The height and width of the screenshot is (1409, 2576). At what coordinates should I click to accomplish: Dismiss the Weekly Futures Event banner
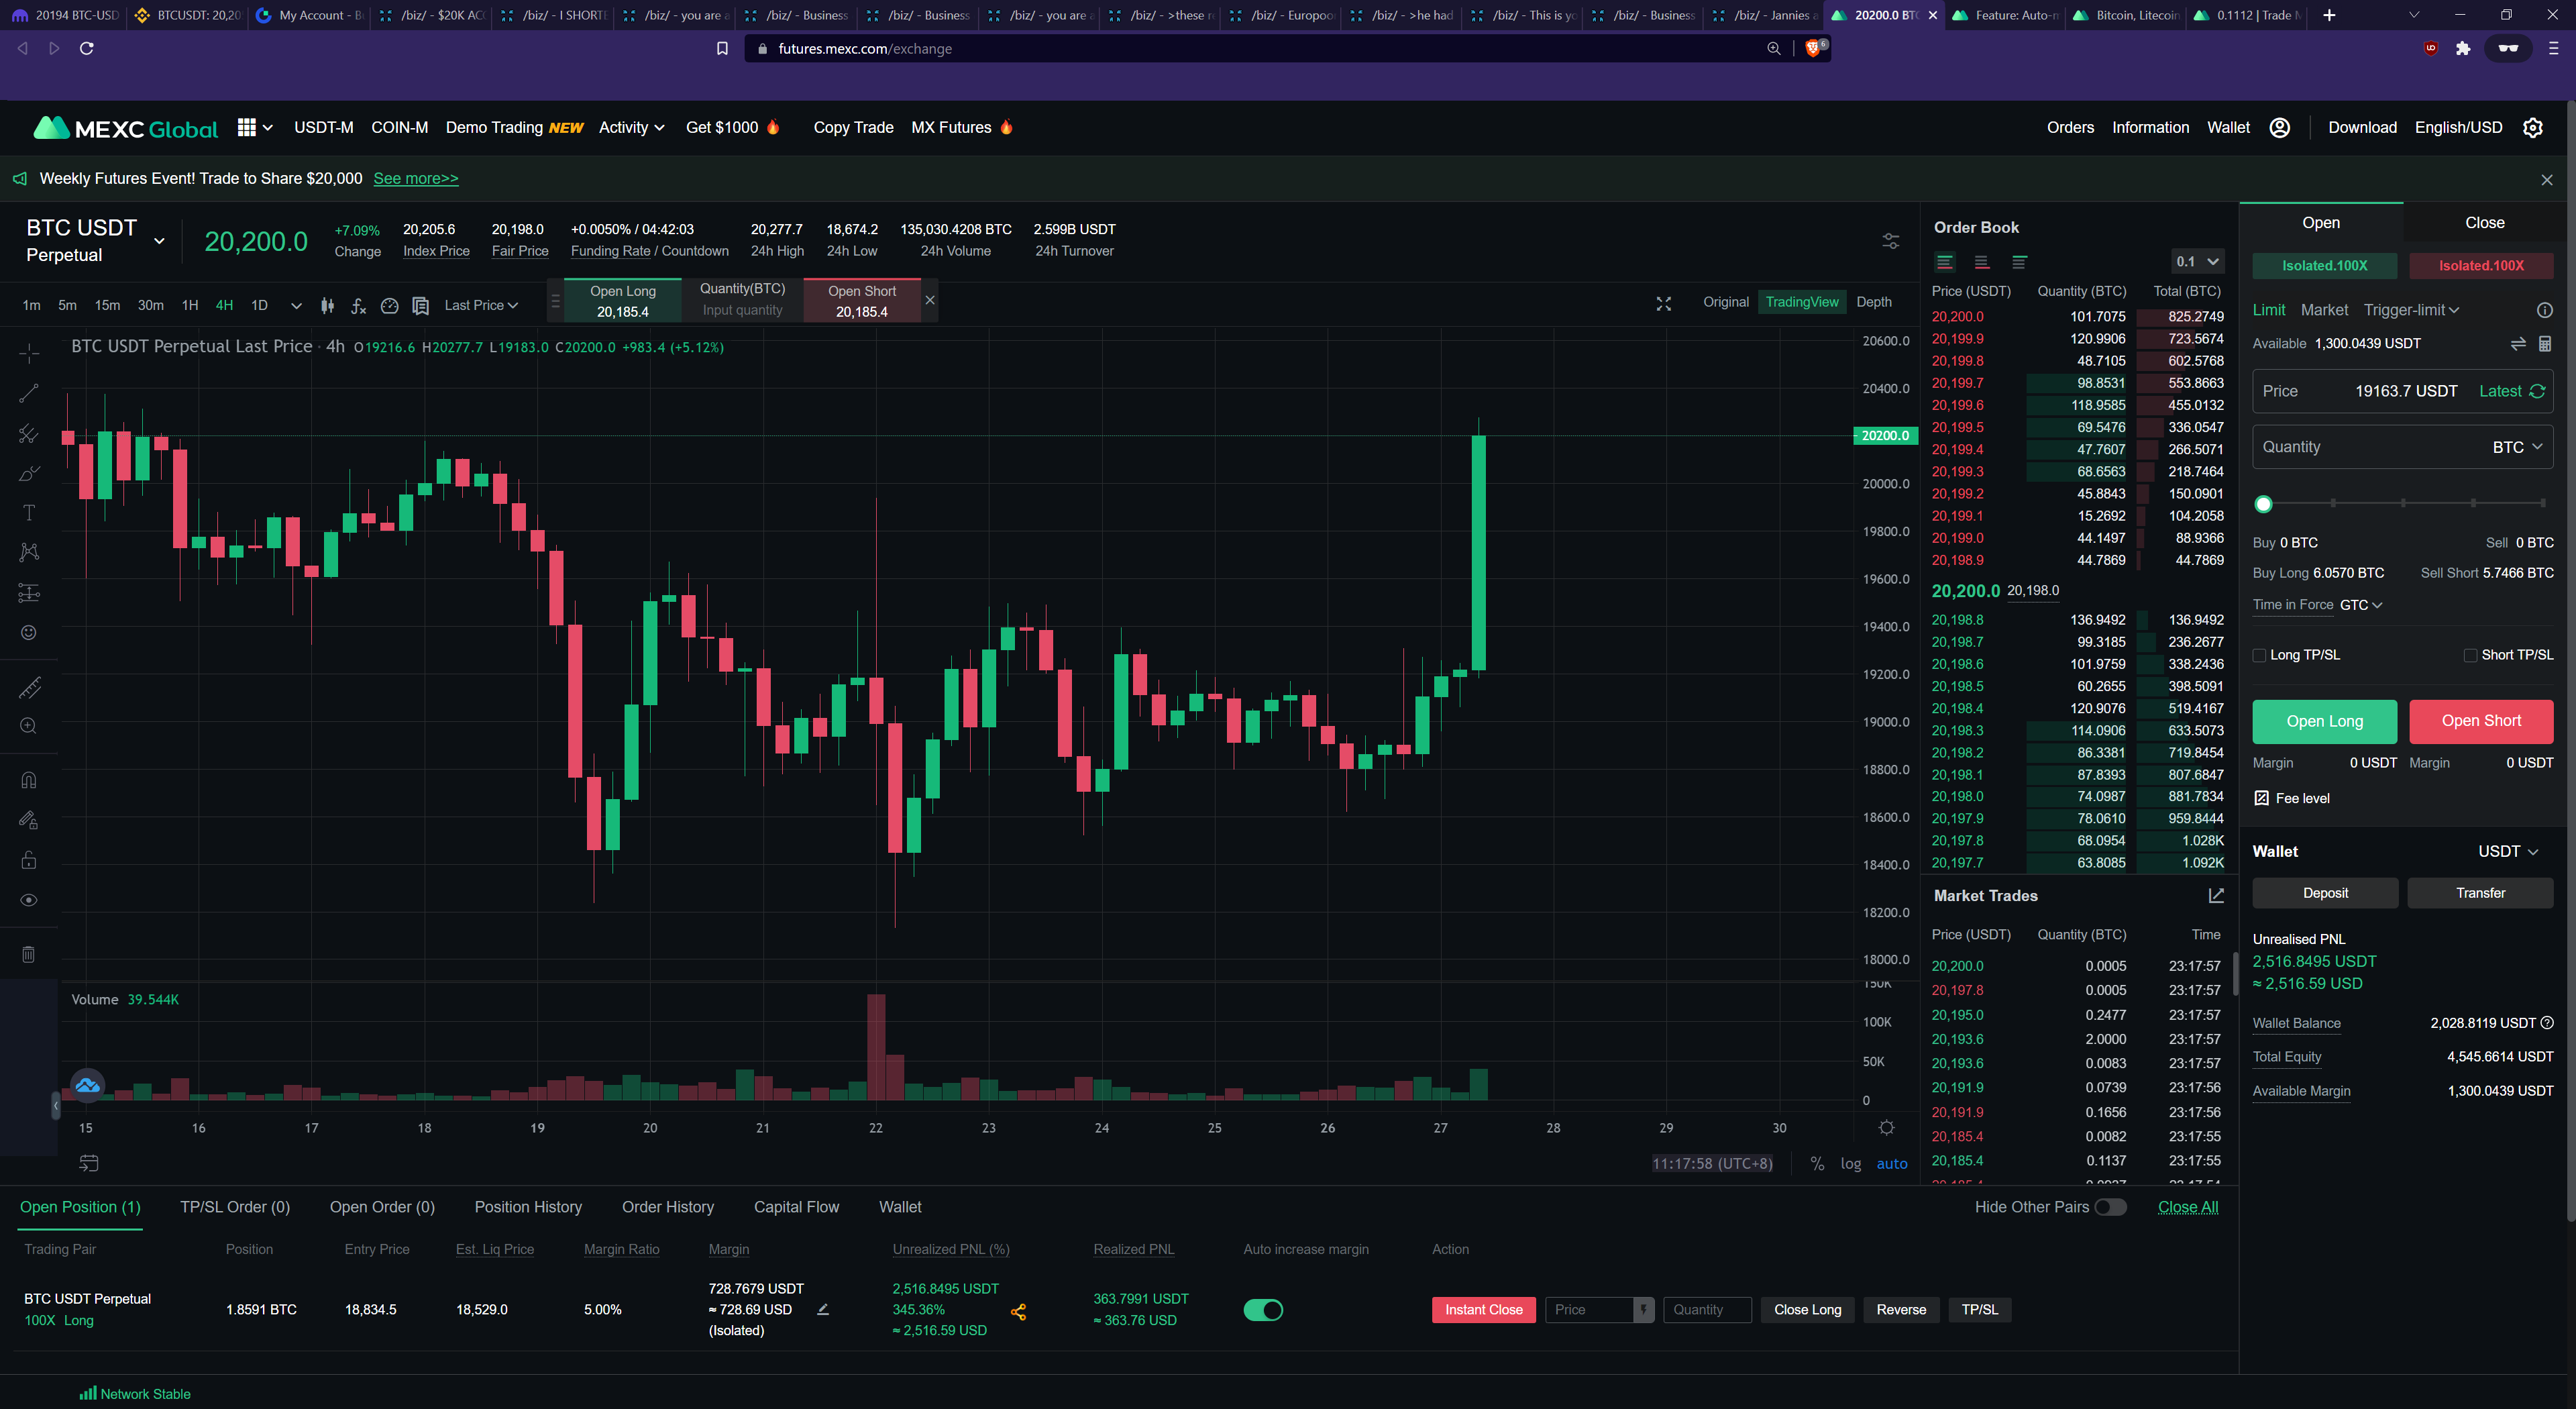(x=2546, y=180)
